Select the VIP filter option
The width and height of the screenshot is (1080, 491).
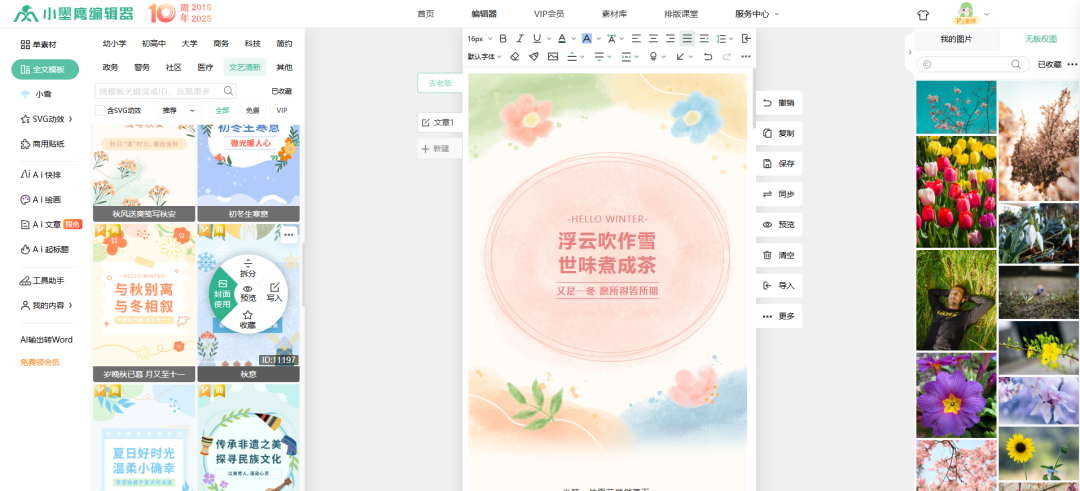coord(282,110)
